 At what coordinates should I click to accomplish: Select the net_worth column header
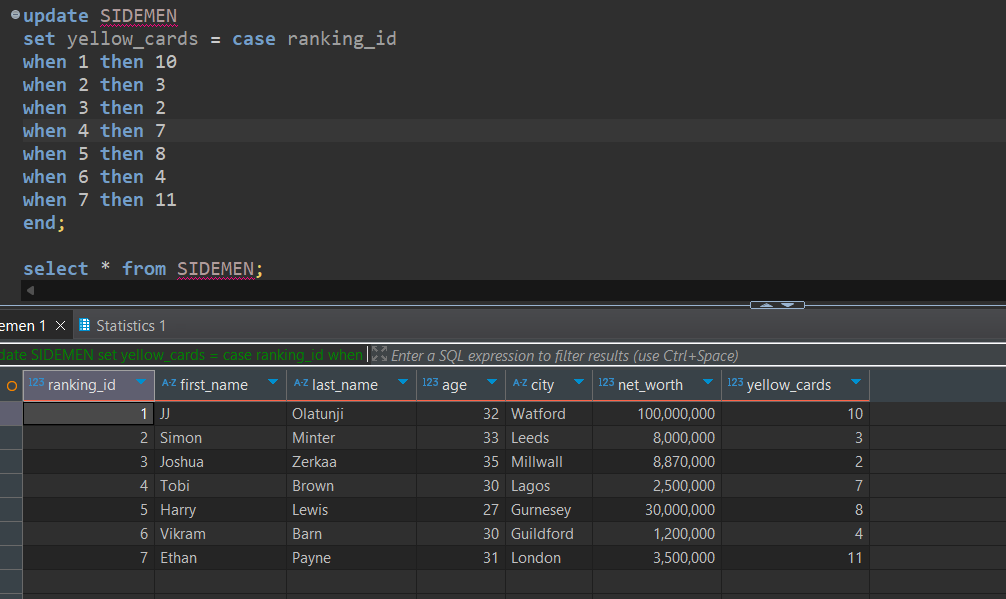(x=657, y=385)
